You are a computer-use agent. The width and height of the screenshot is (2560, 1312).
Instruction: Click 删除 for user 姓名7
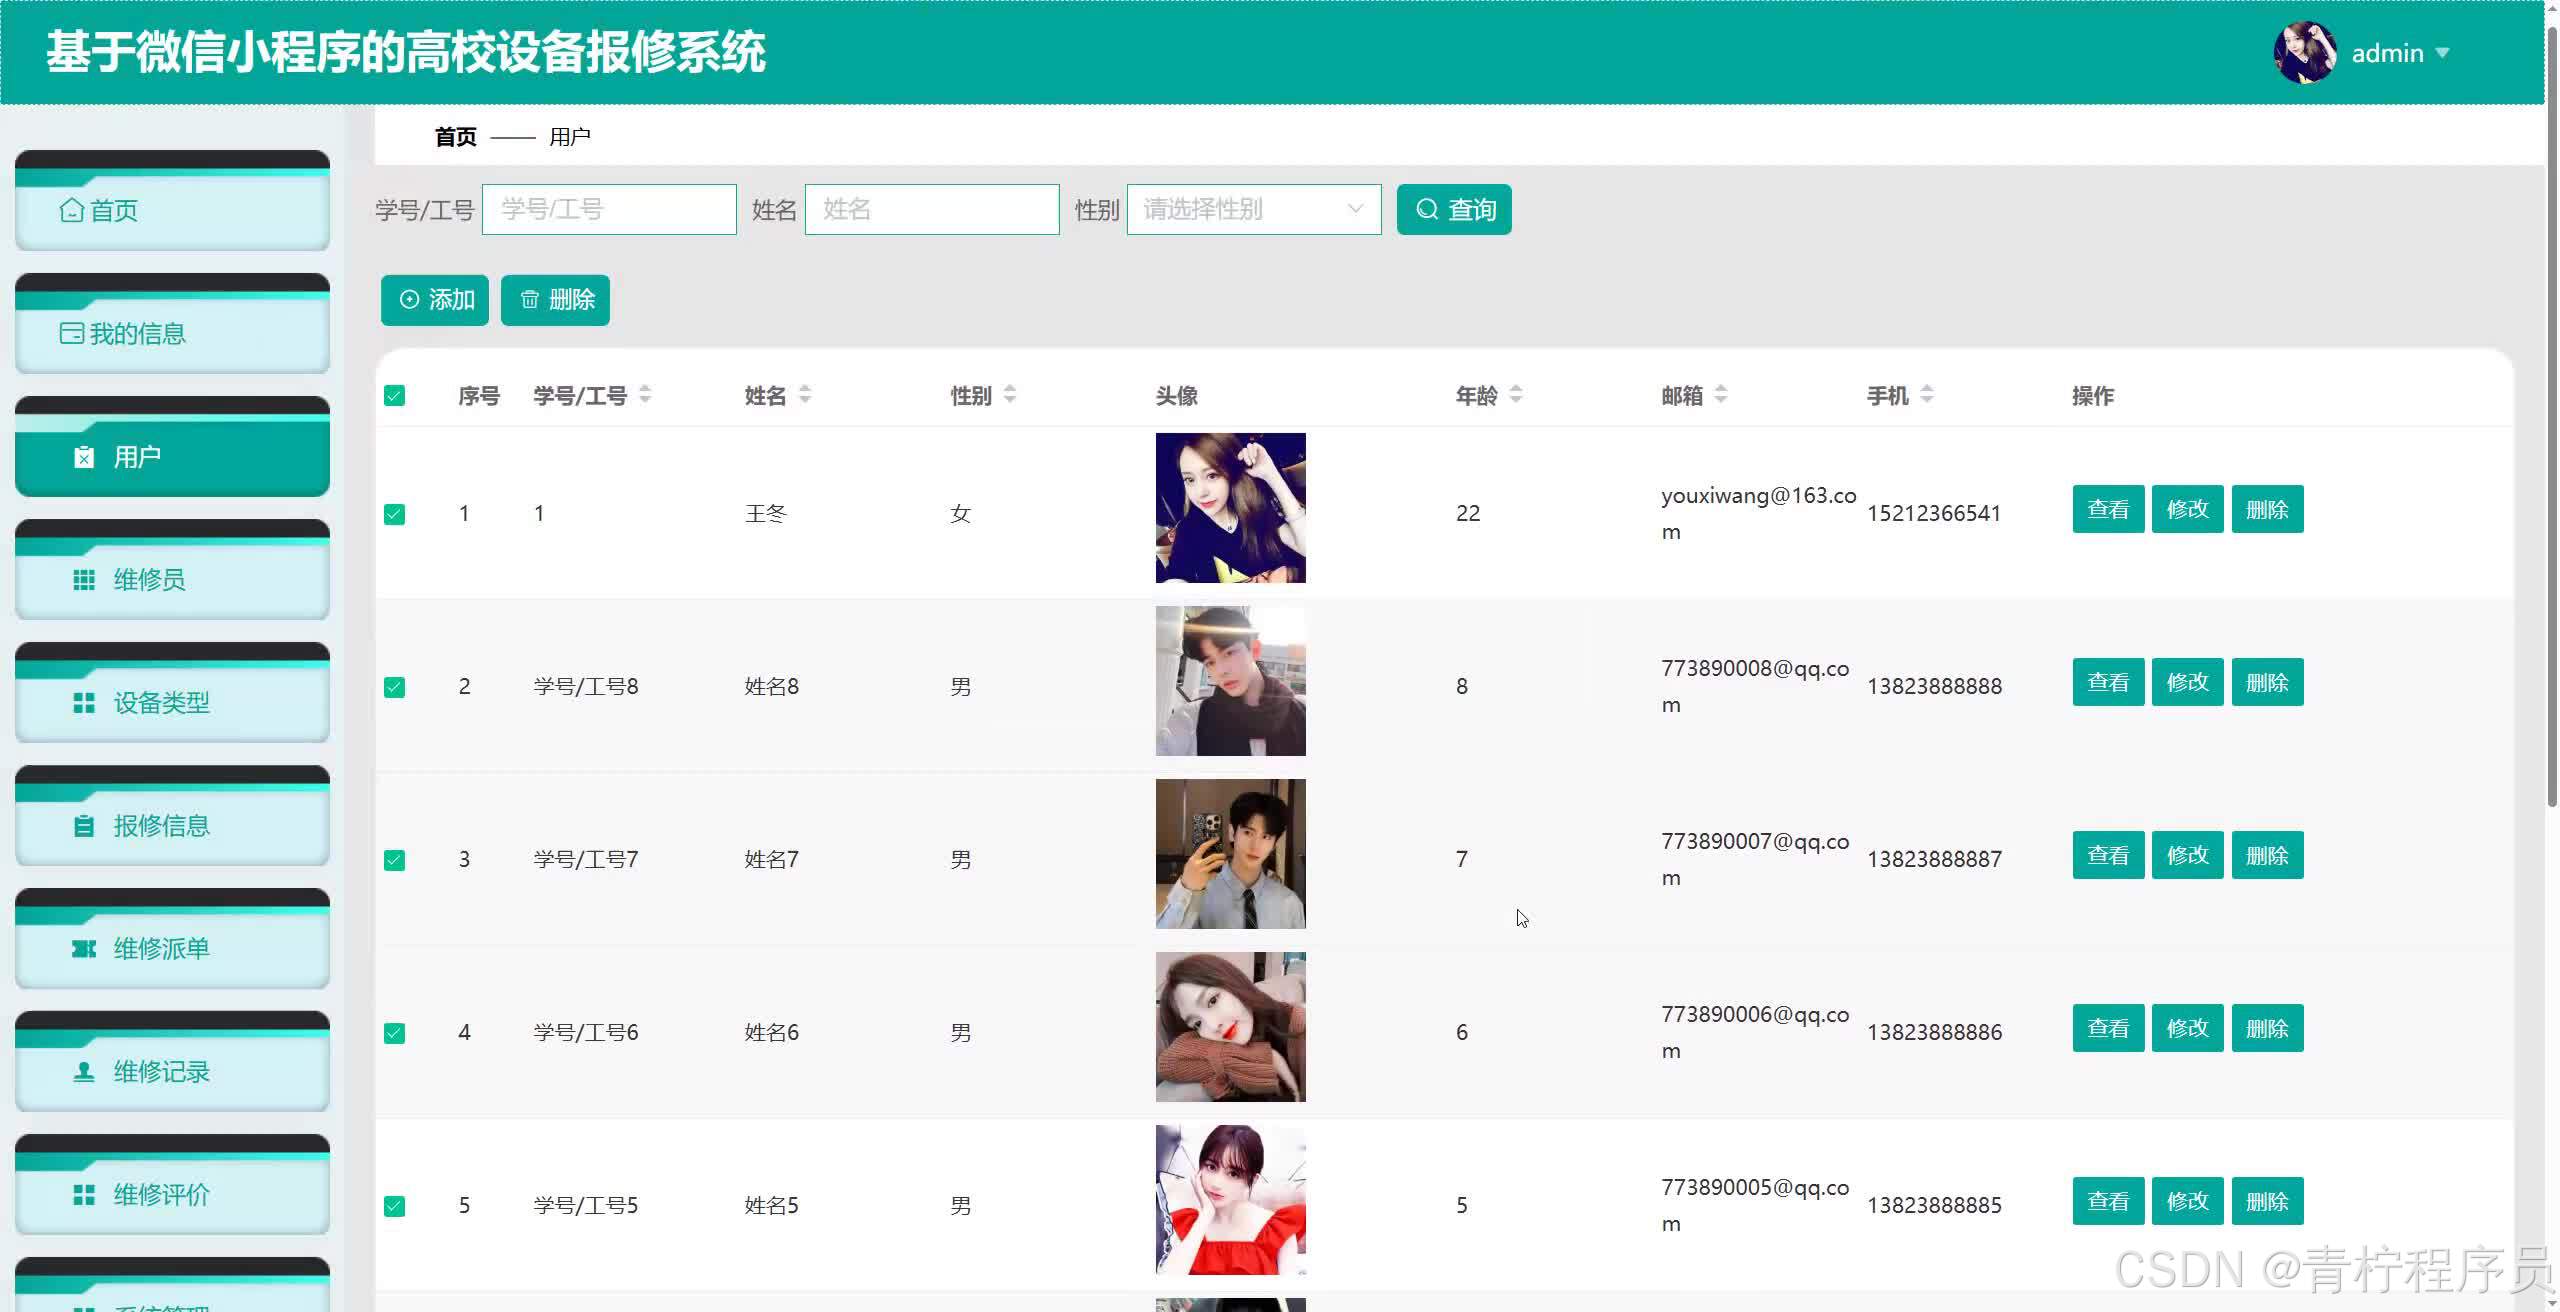pyautogui.click(x=2268, y=855)
